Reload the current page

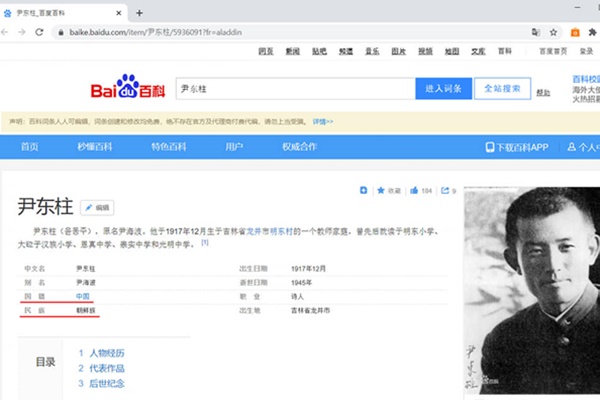pyautogui.click(x=39, y=32)
